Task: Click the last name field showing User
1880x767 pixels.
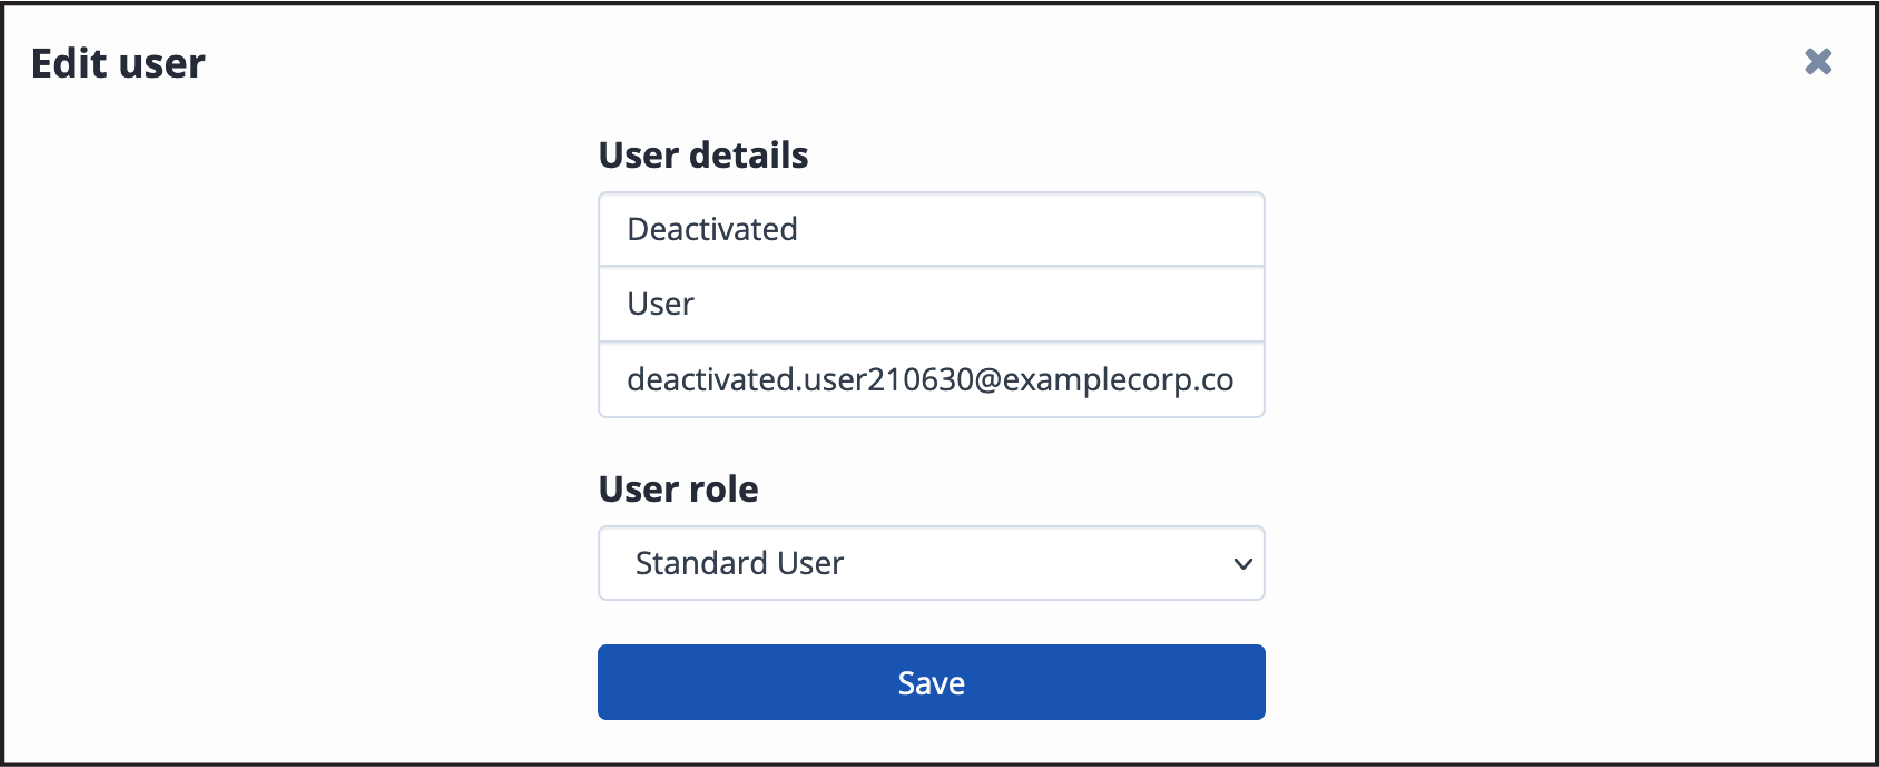Action: [931, 304]
